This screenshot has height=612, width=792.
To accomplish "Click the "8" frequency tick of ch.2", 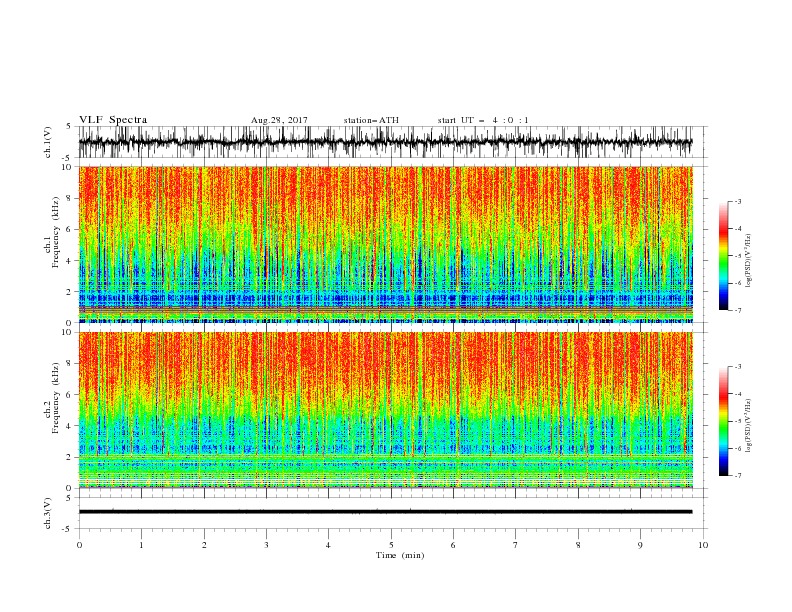I will click(69, 364).
